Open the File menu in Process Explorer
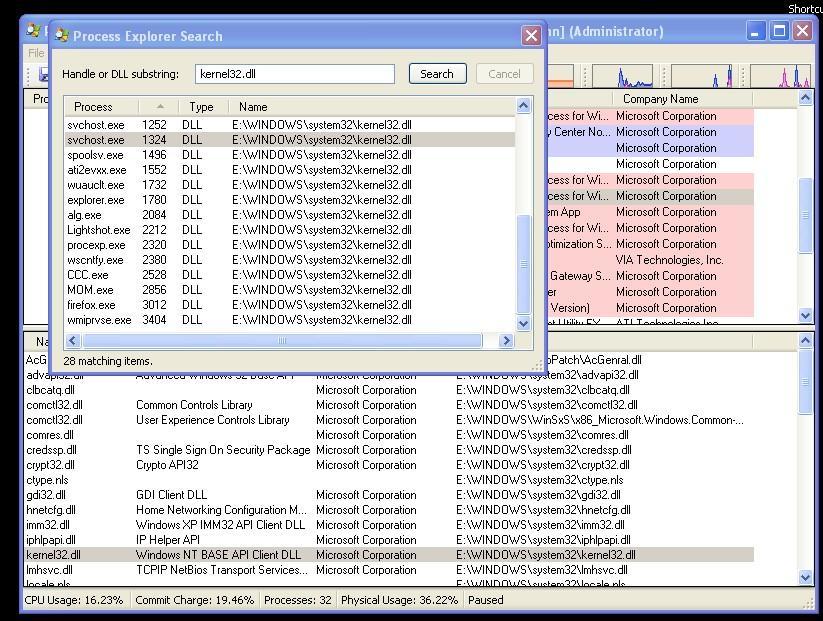 pos(36,53)
